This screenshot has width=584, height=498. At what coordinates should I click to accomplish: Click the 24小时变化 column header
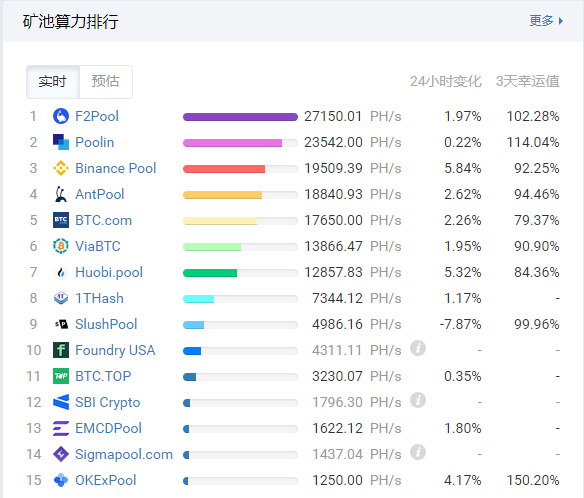[445, 81]
